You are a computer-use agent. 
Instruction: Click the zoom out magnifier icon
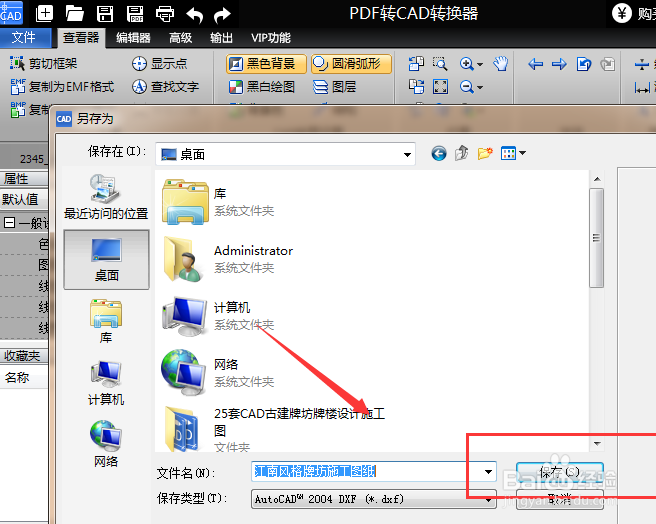(466, 87)
